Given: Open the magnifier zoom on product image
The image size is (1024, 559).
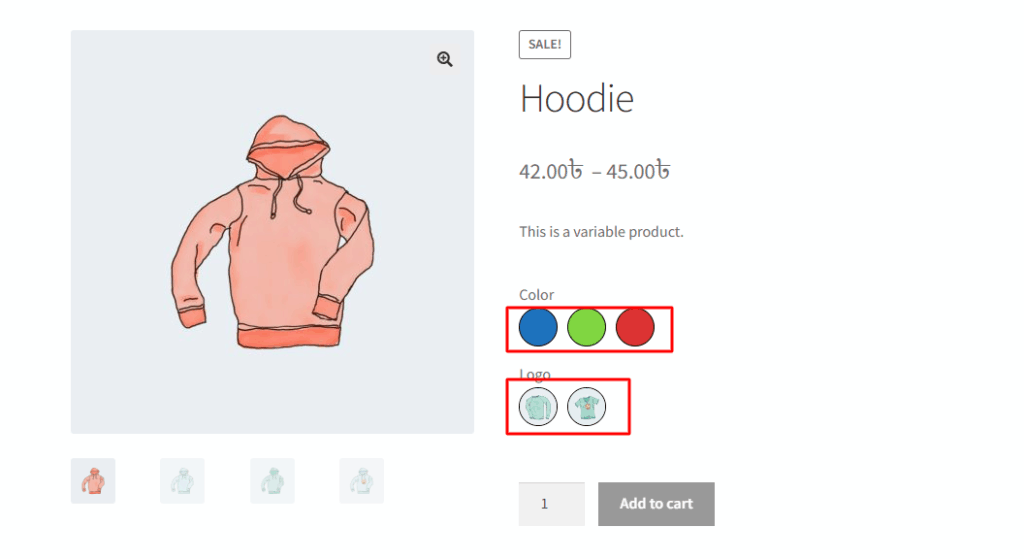Looking at the screenshot, I should coord(445,59).
